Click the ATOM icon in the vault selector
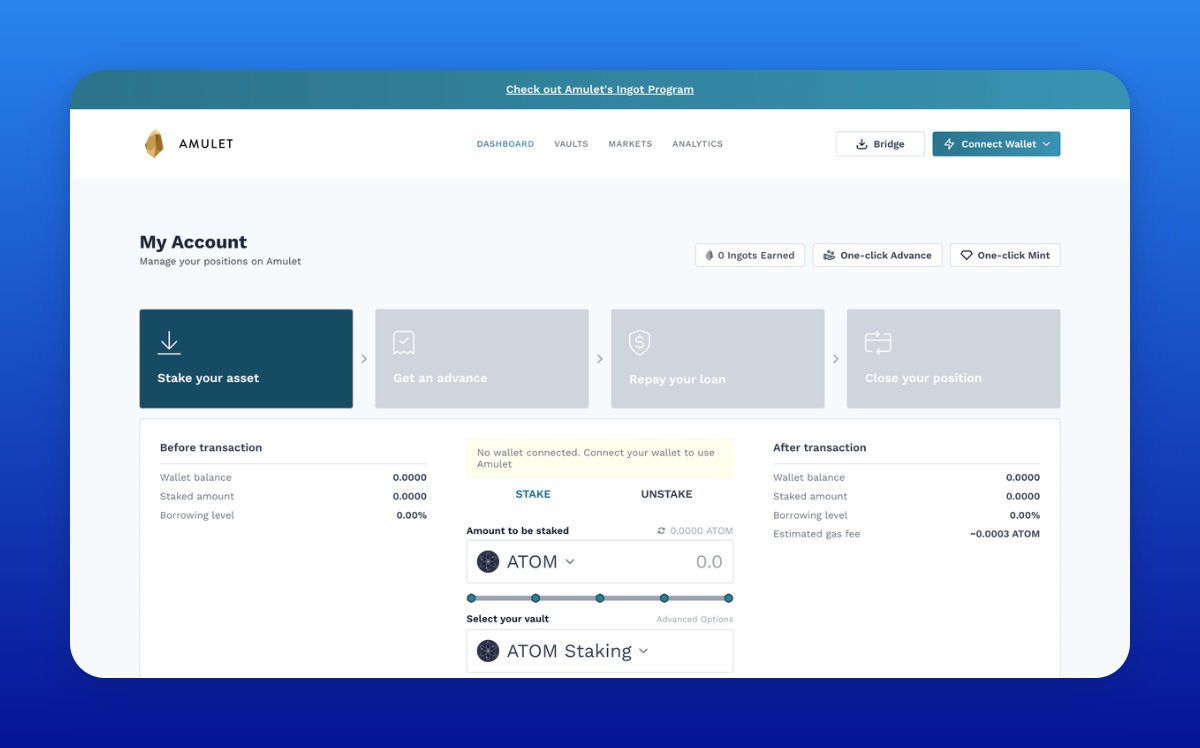The width and height of the screenshot is (1200, 748). [488, 651]
